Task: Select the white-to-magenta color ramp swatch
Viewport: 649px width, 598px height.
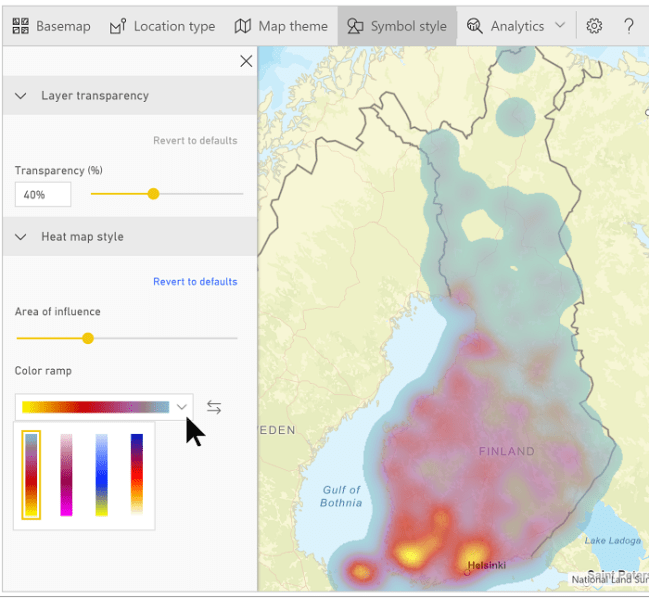Action: 66,475
